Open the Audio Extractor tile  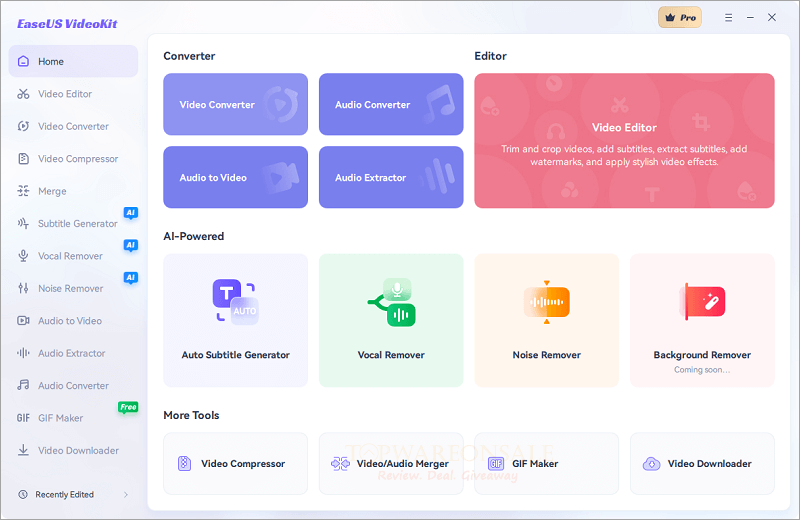click(x=391, y=177)
